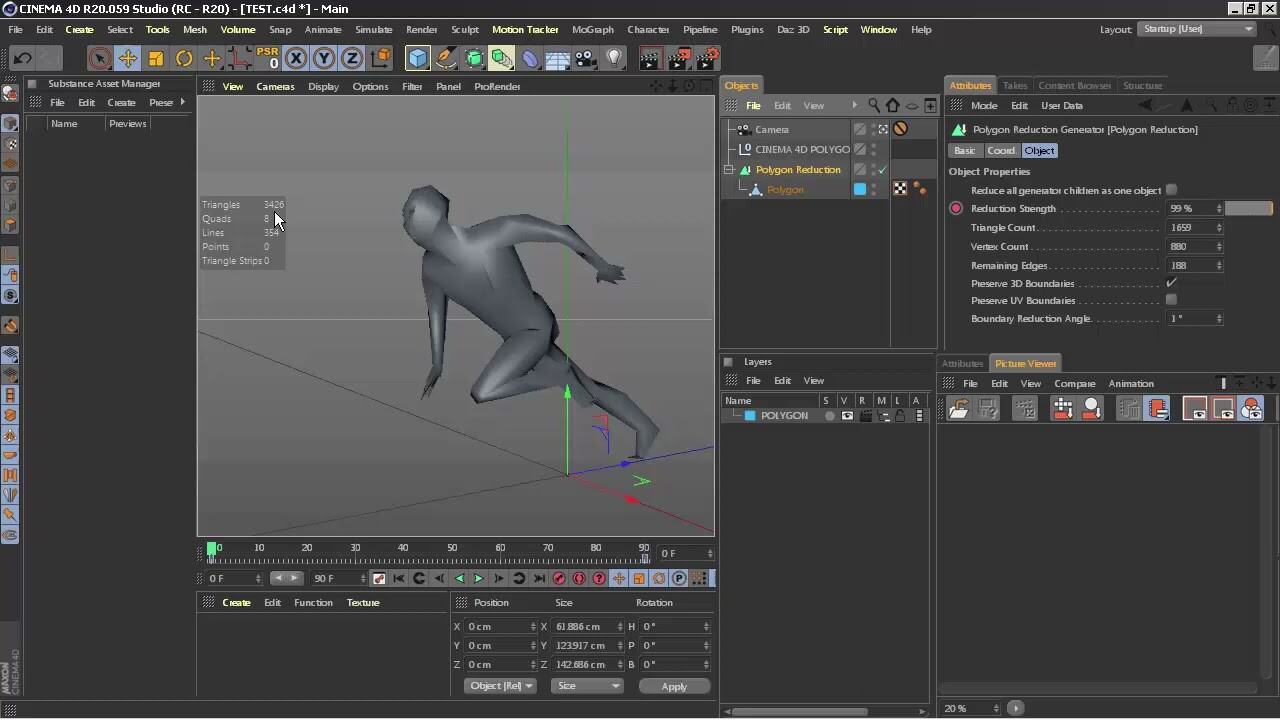Toggle the X axis lock

pyautogui.click(x=296, y=59)
